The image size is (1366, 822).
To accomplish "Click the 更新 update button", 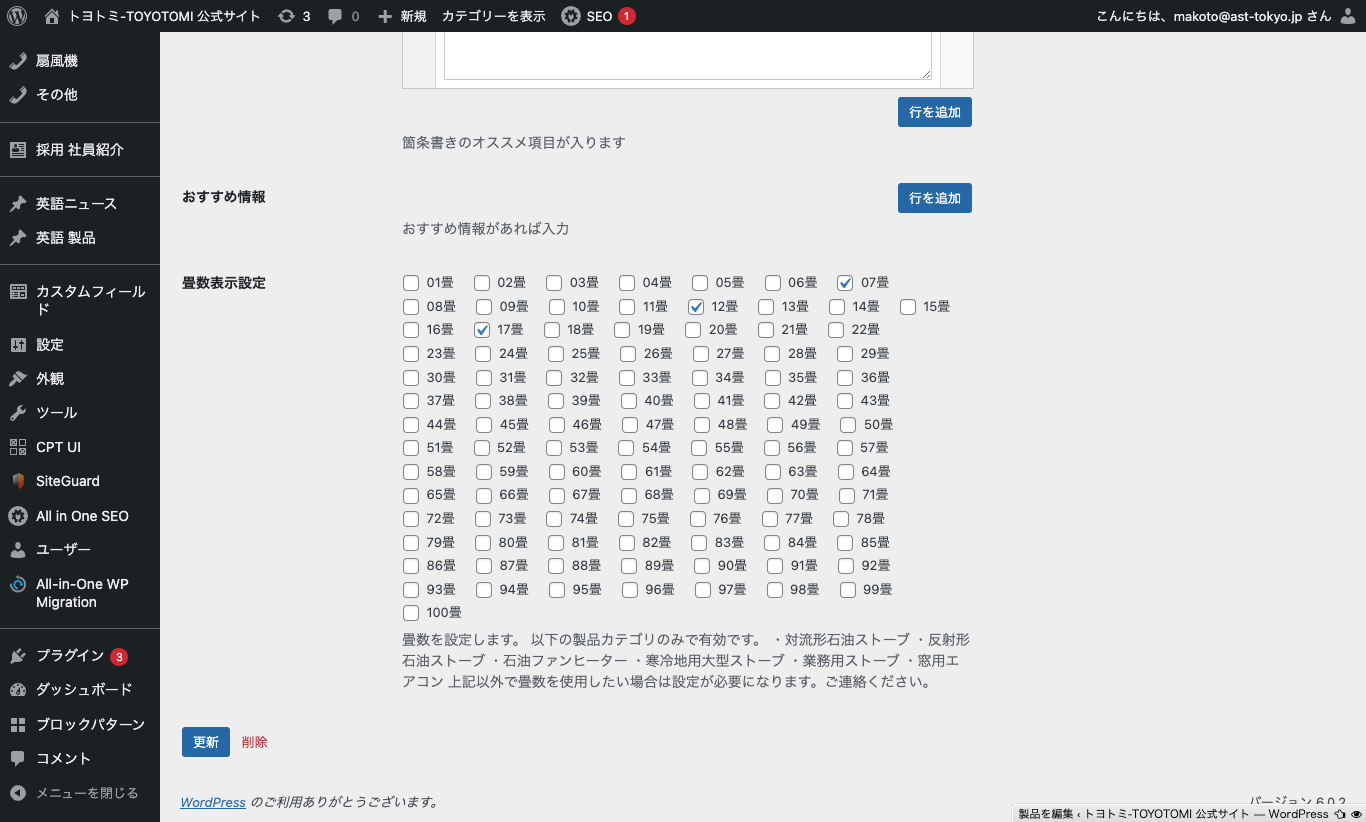I will tap(206, 742).
